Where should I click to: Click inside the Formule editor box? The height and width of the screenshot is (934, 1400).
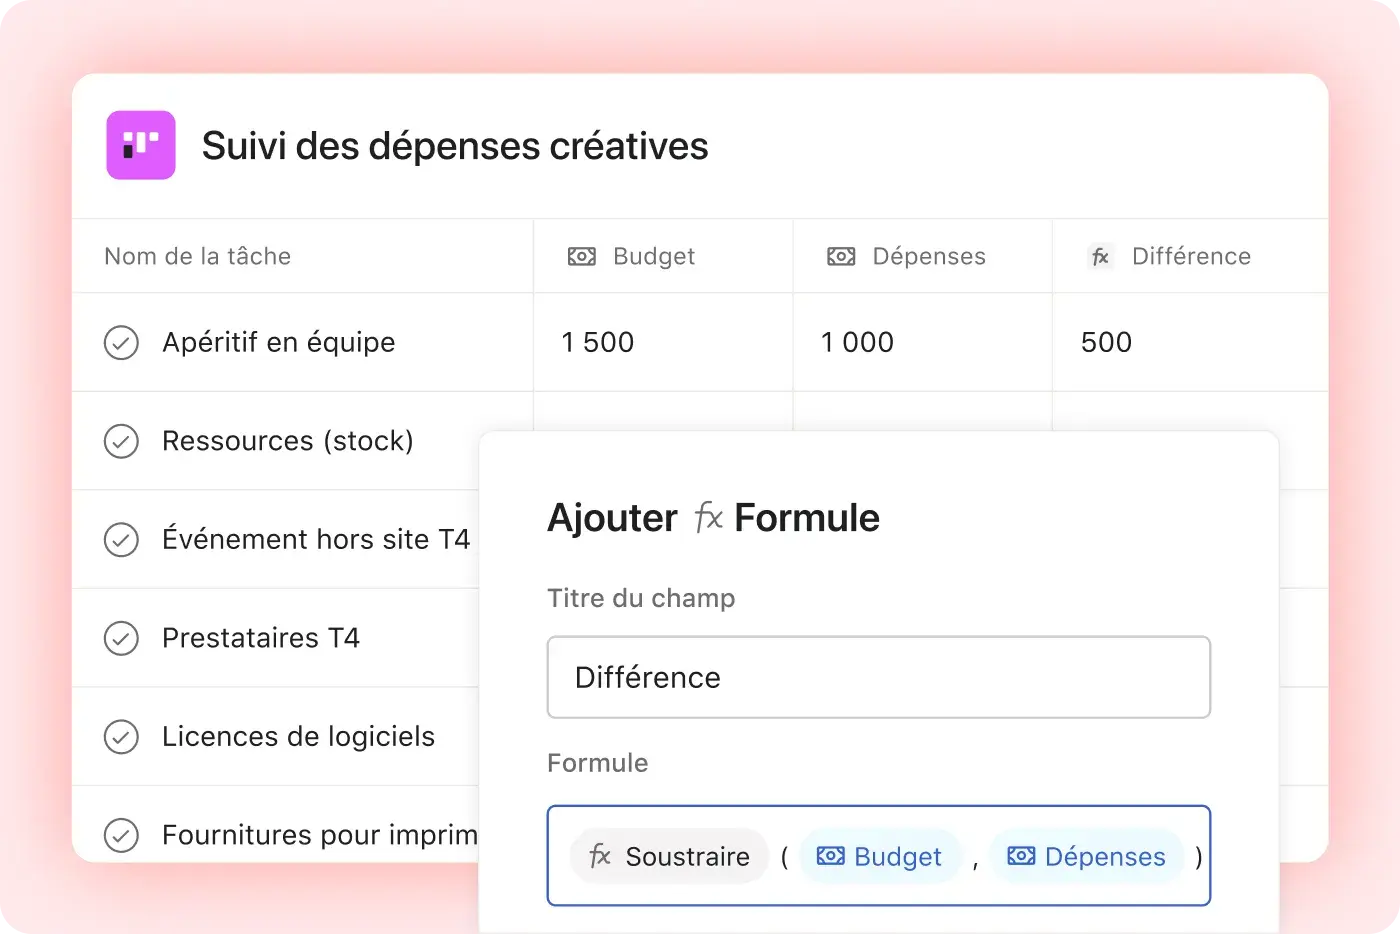click(879, 856)
